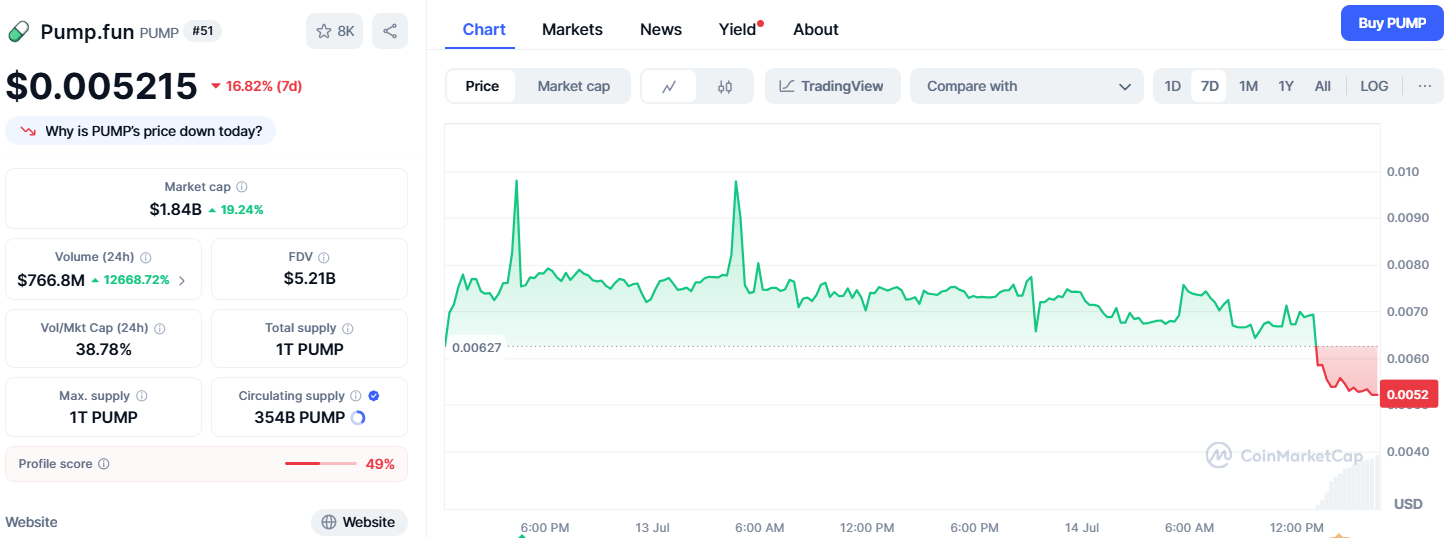Click the 38.78% Vol/Mkt Cap value
The width and height of the screenshot is (1446, 538).
click(104, 349)
